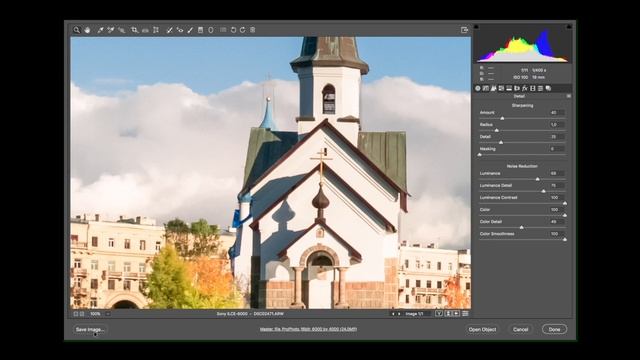Switch to the Basic panel tab

(478, 88)
